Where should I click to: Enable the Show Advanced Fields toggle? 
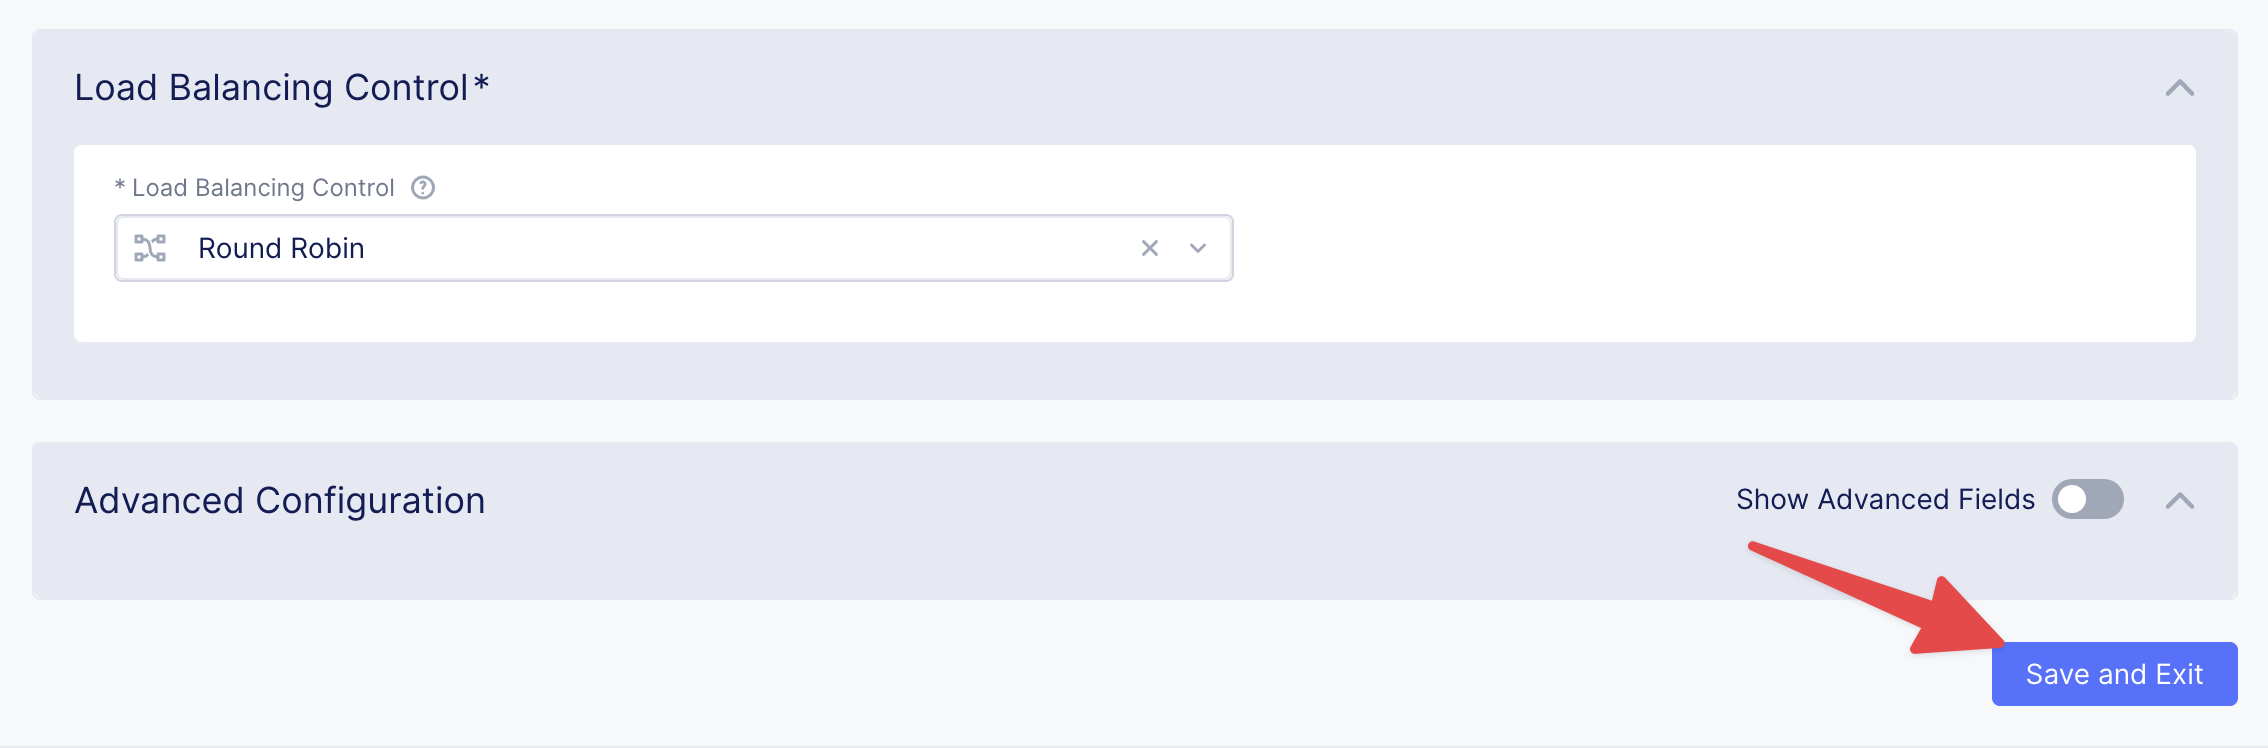(2087, 499)
